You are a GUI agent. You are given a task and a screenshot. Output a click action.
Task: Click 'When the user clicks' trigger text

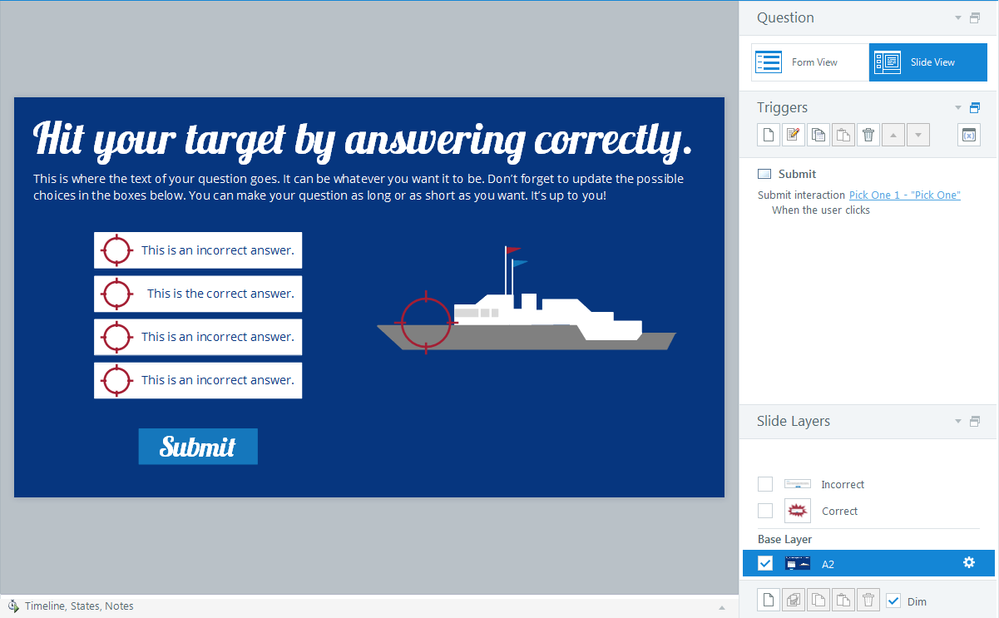point(821,210)
